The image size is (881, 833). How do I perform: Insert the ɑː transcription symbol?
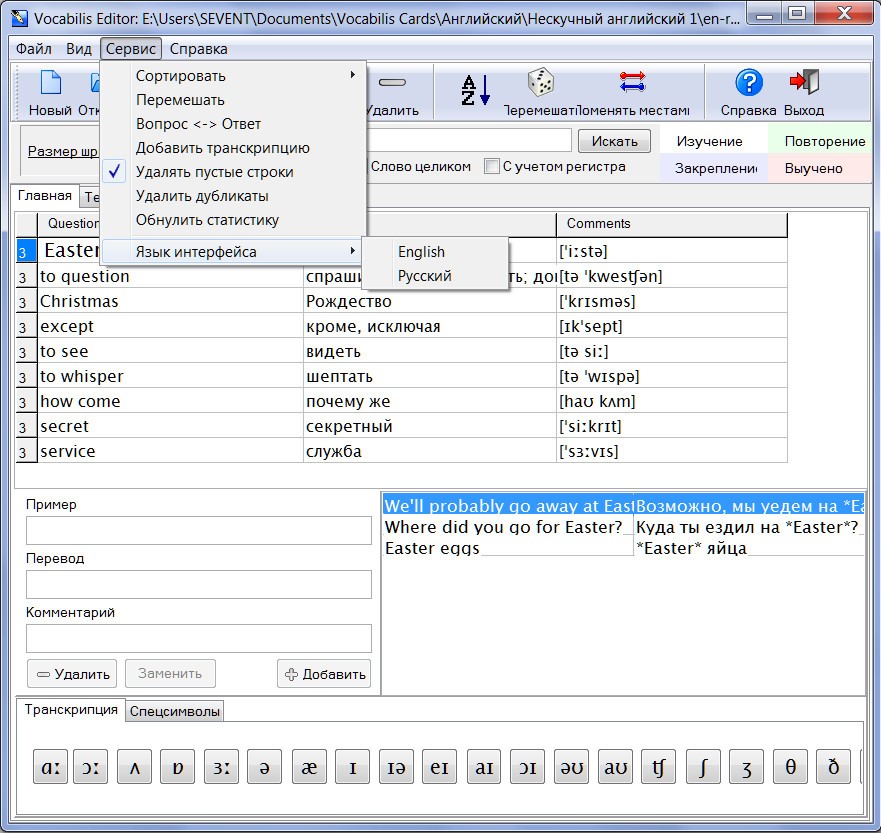point(51,767)
